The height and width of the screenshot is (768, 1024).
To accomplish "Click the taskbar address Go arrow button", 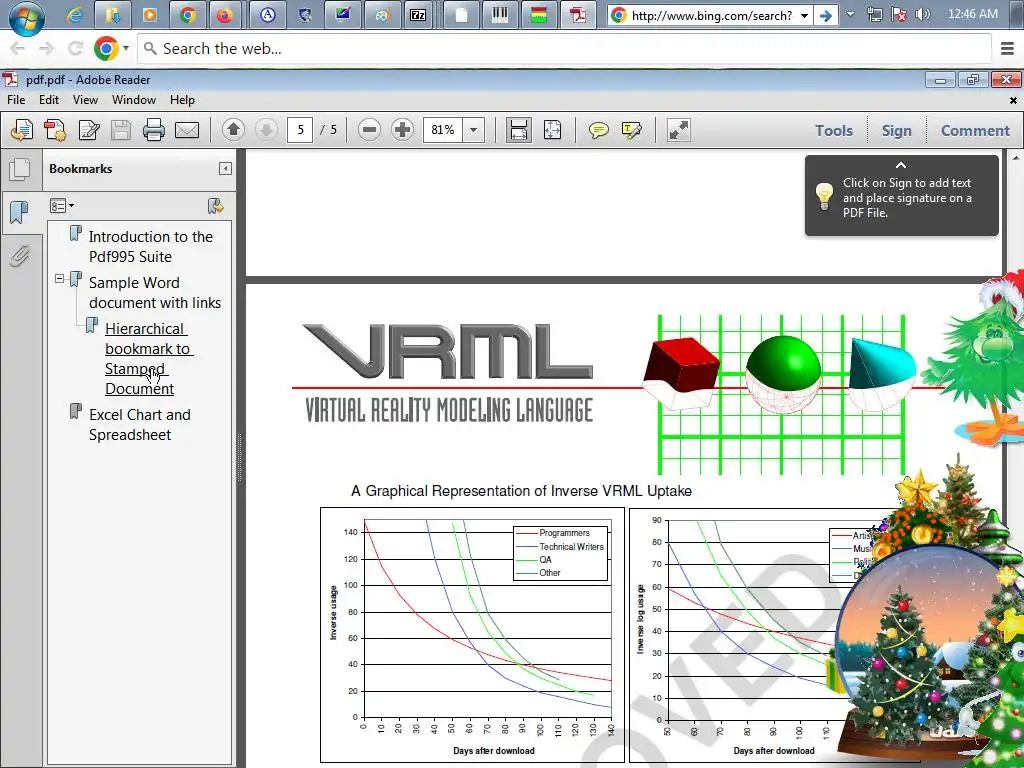I will tap(826, 15).
